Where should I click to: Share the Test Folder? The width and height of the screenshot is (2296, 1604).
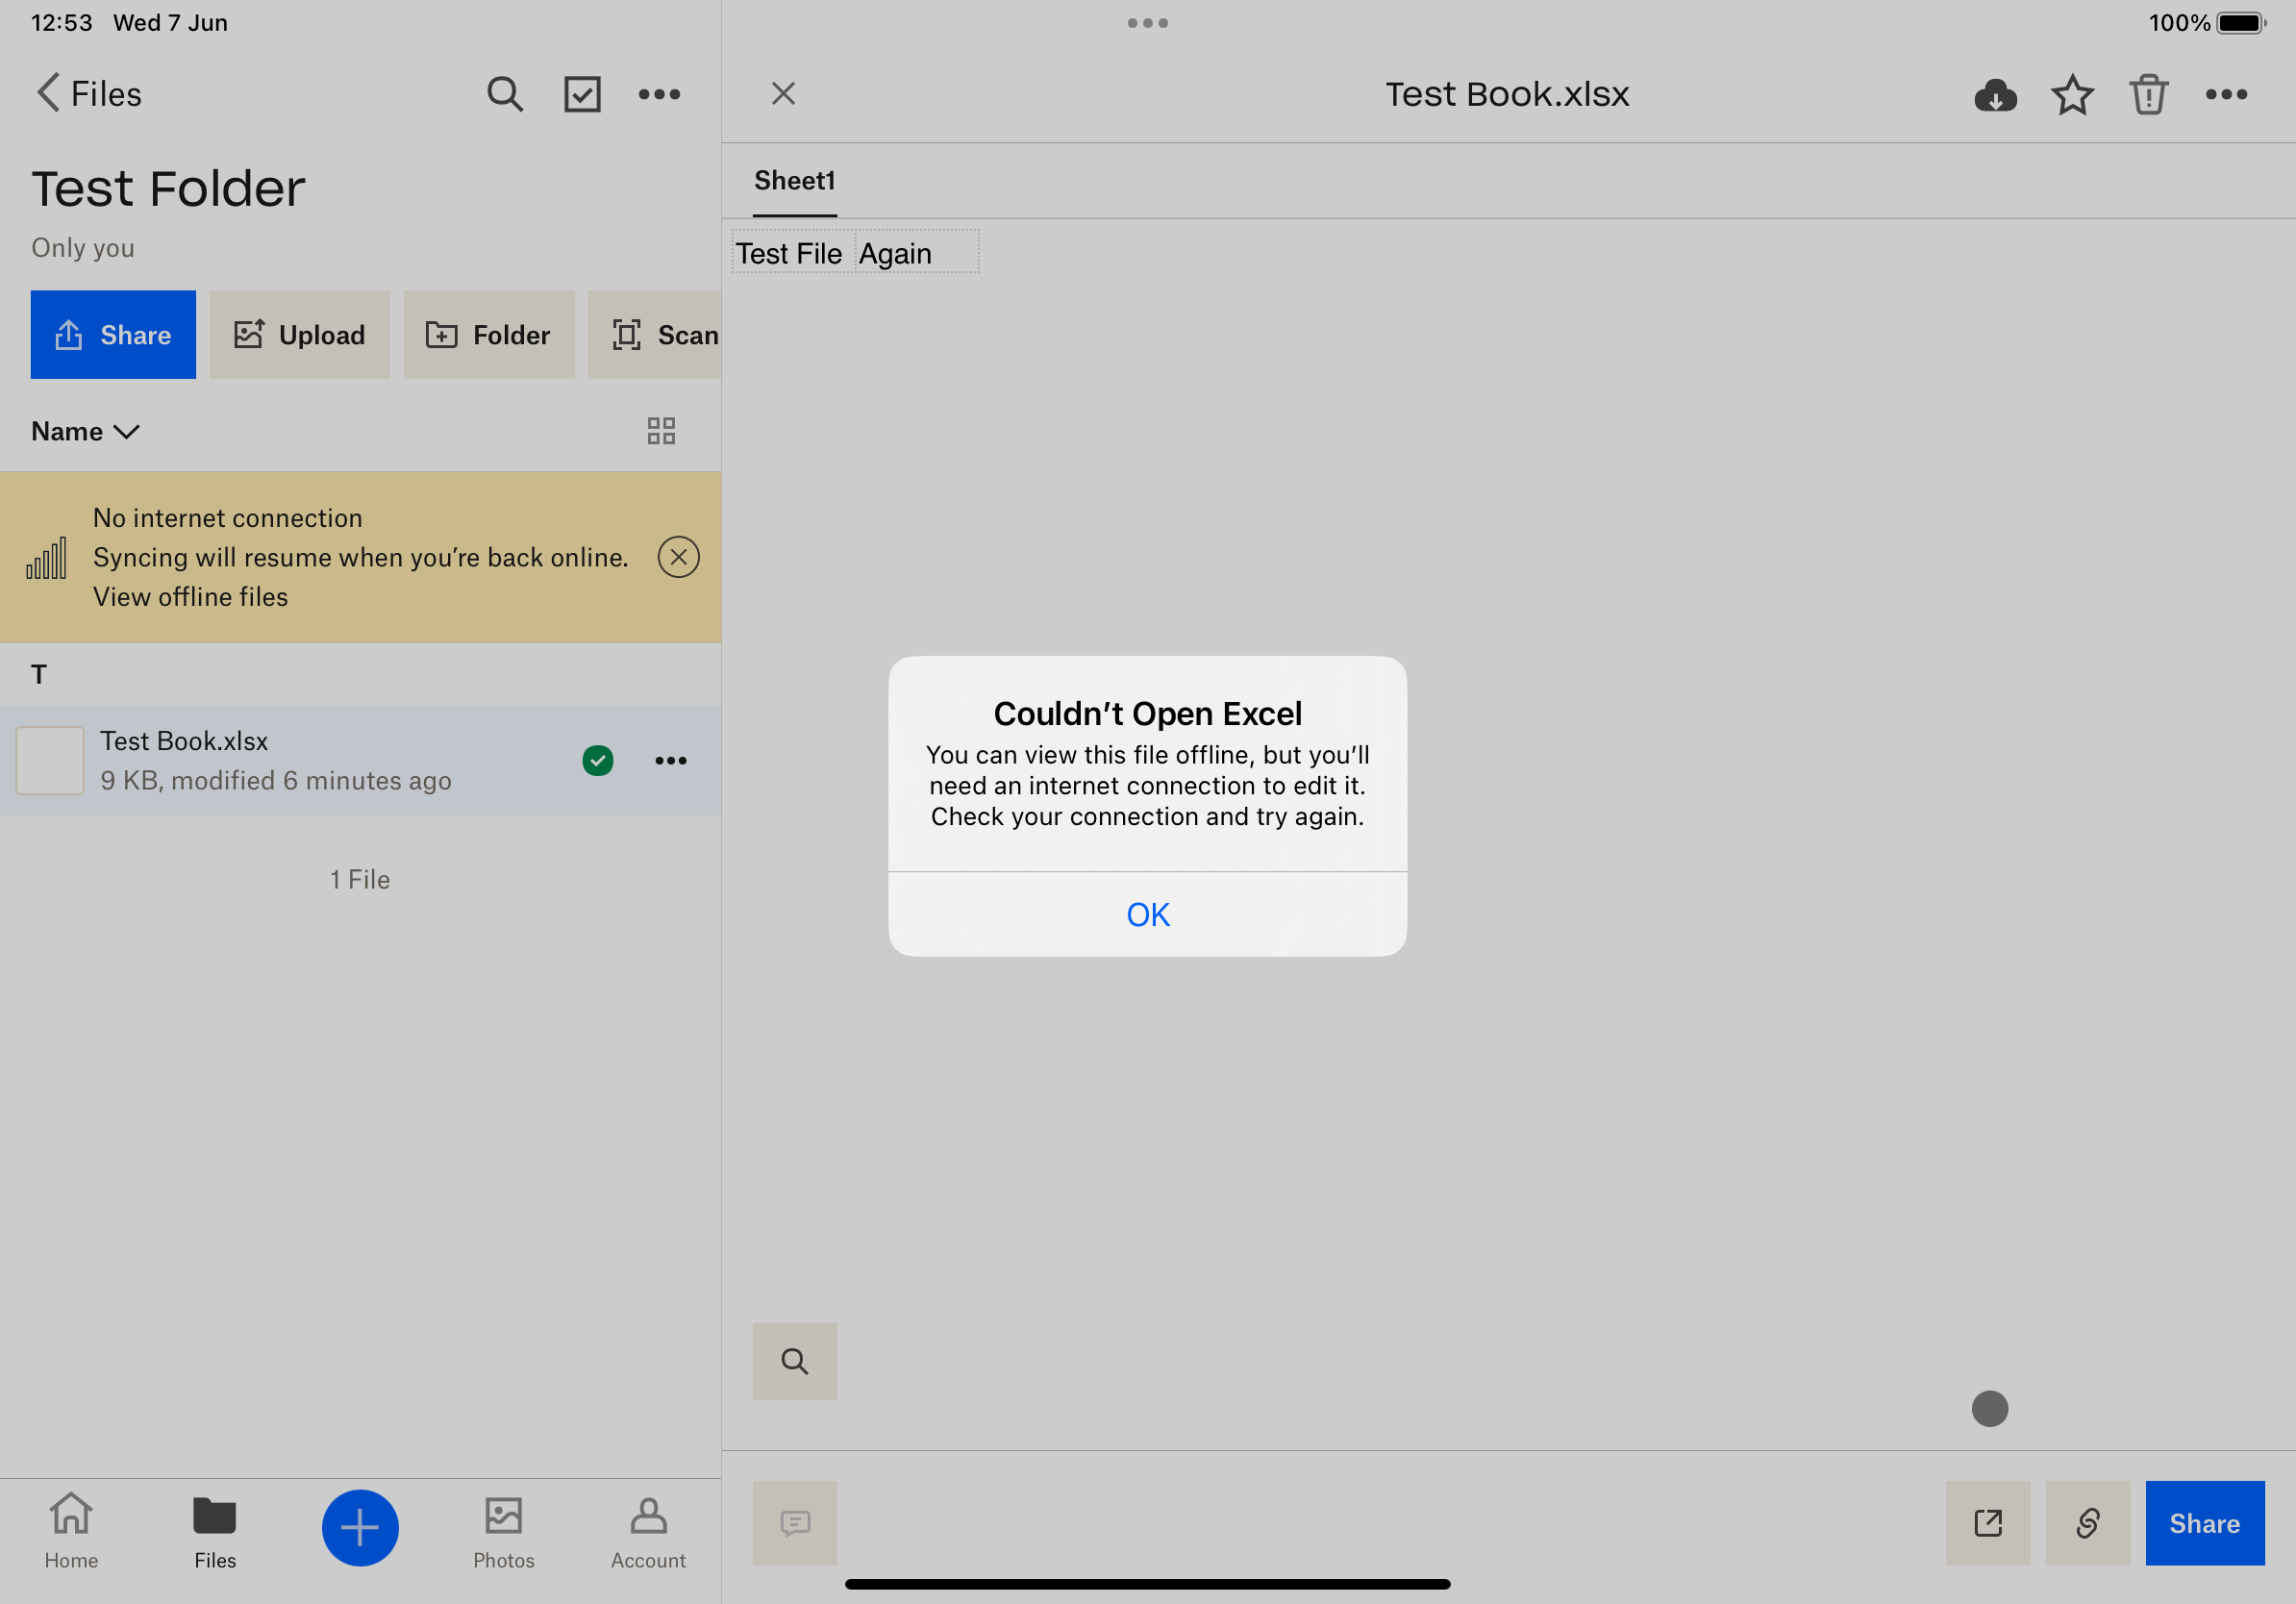(113, 335)
